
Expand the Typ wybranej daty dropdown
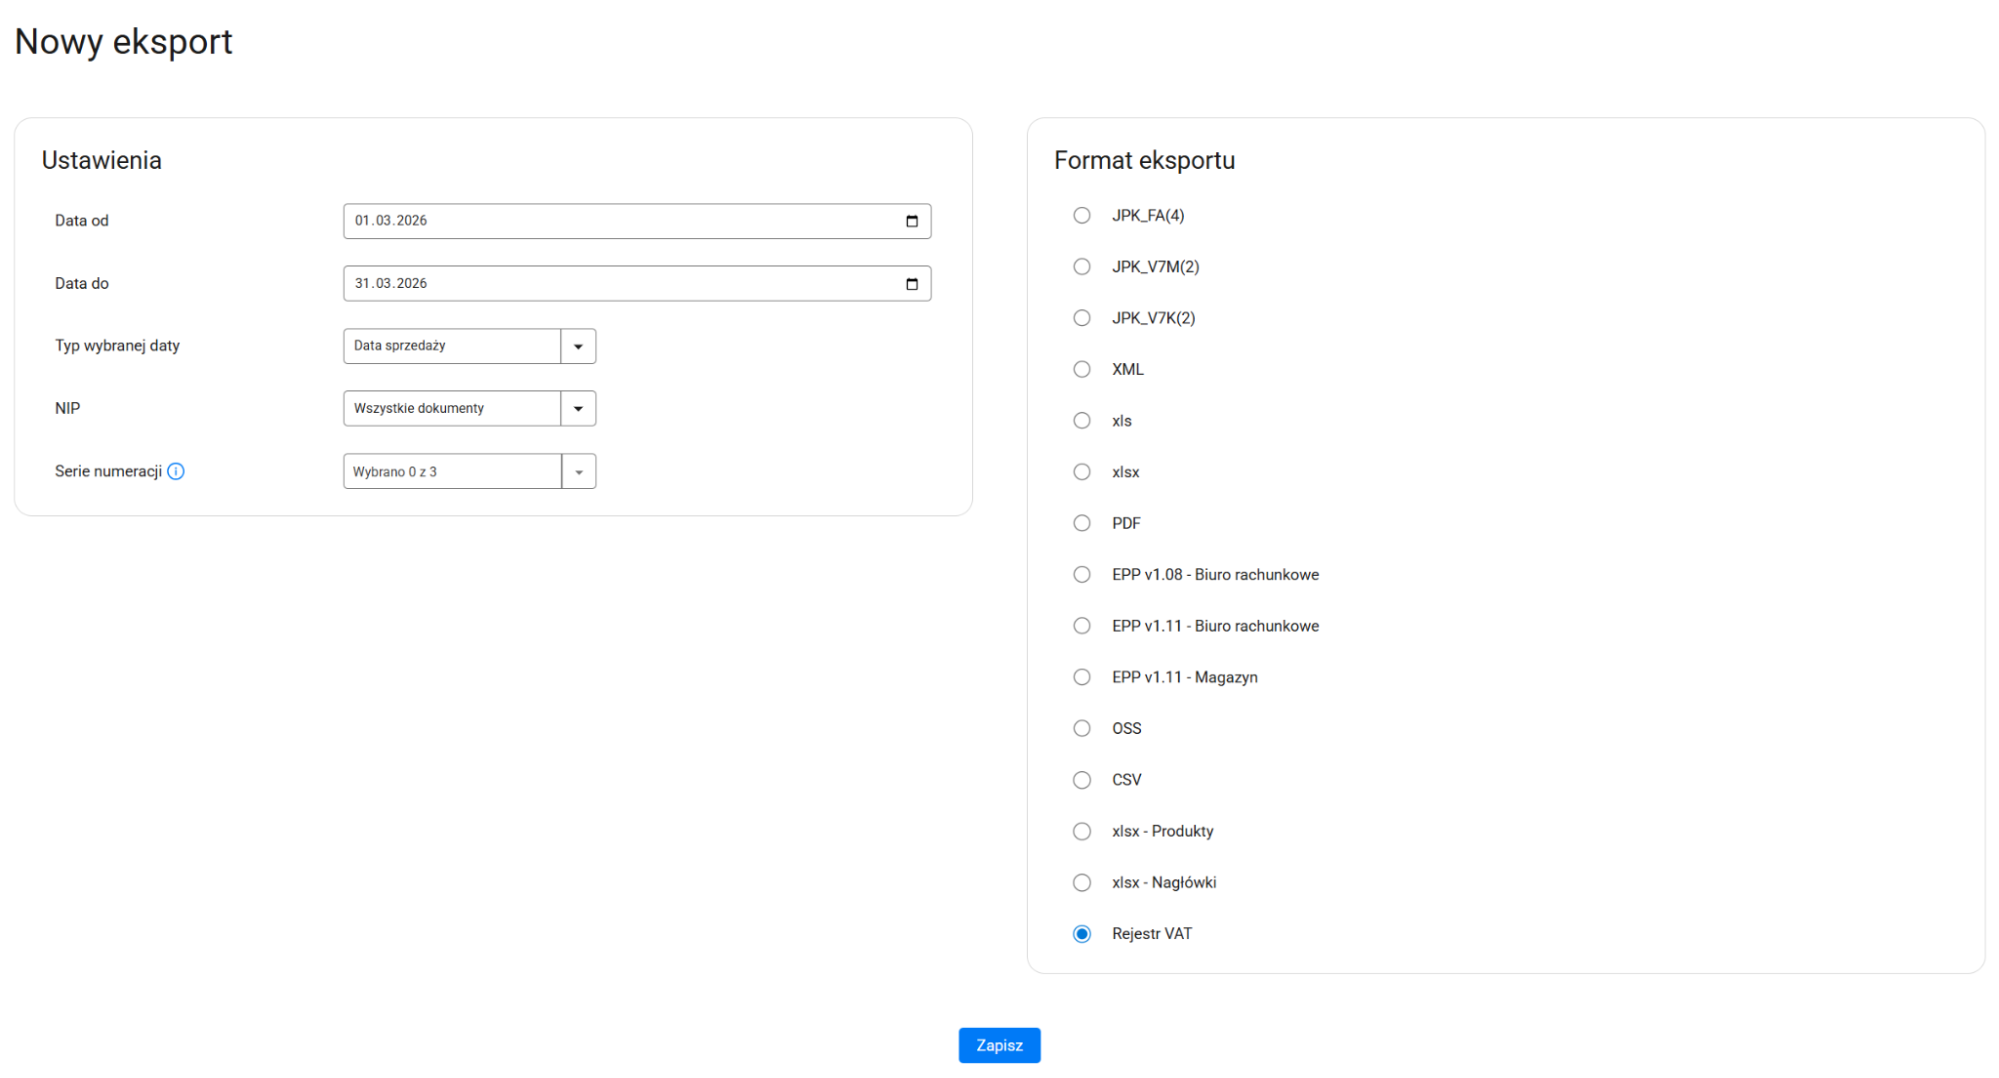click(x=578, y=346)
